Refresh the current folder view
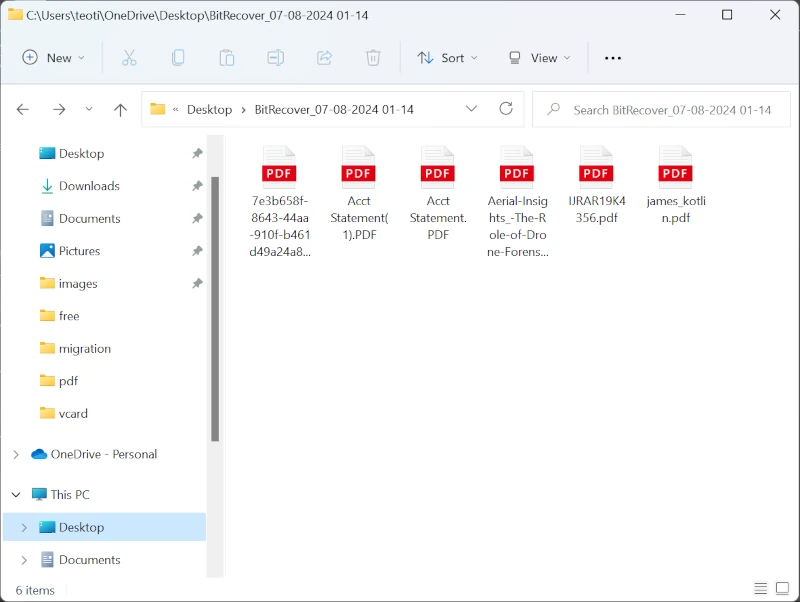Screen dimensions: 800x602 506,109
